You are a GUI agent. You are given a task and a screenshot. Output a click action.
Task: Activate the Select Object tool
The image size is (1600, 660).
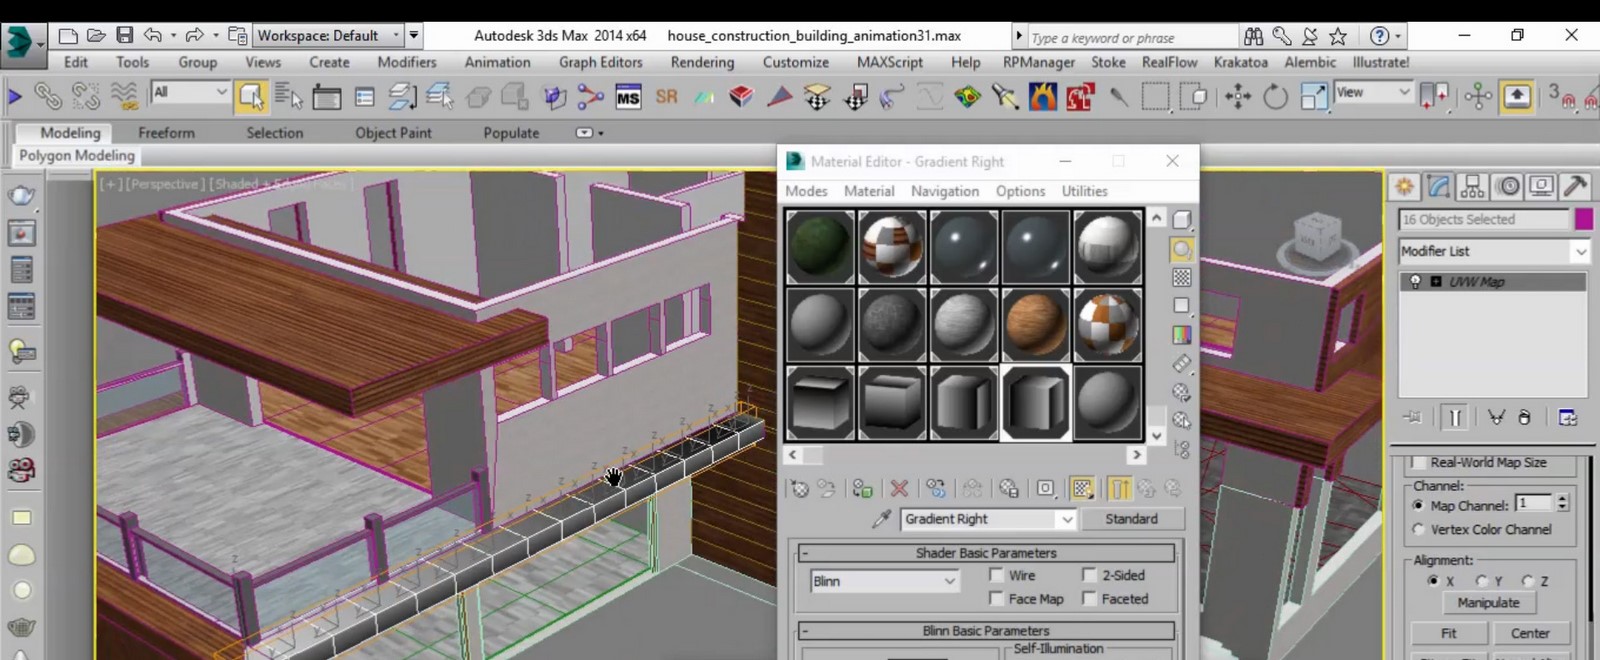(x=251, y=96)
